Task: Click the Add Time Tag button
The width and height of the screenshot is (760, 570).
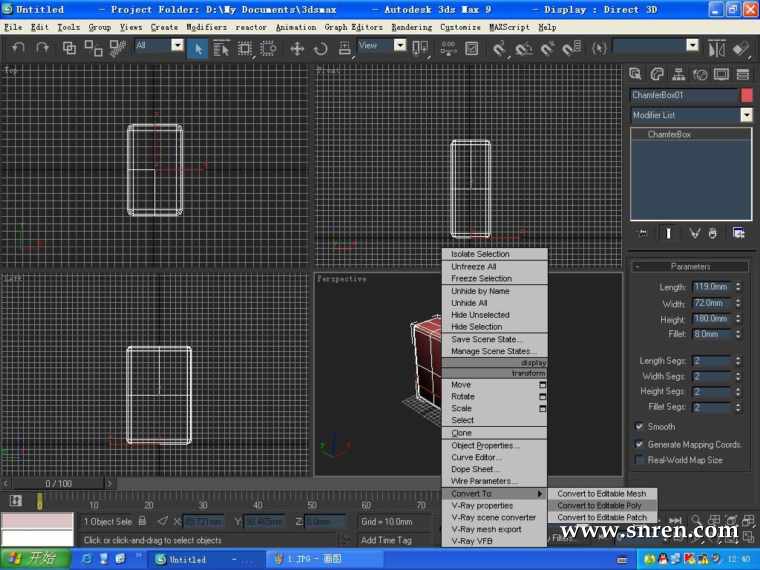Action: click(x=386, y=540)
